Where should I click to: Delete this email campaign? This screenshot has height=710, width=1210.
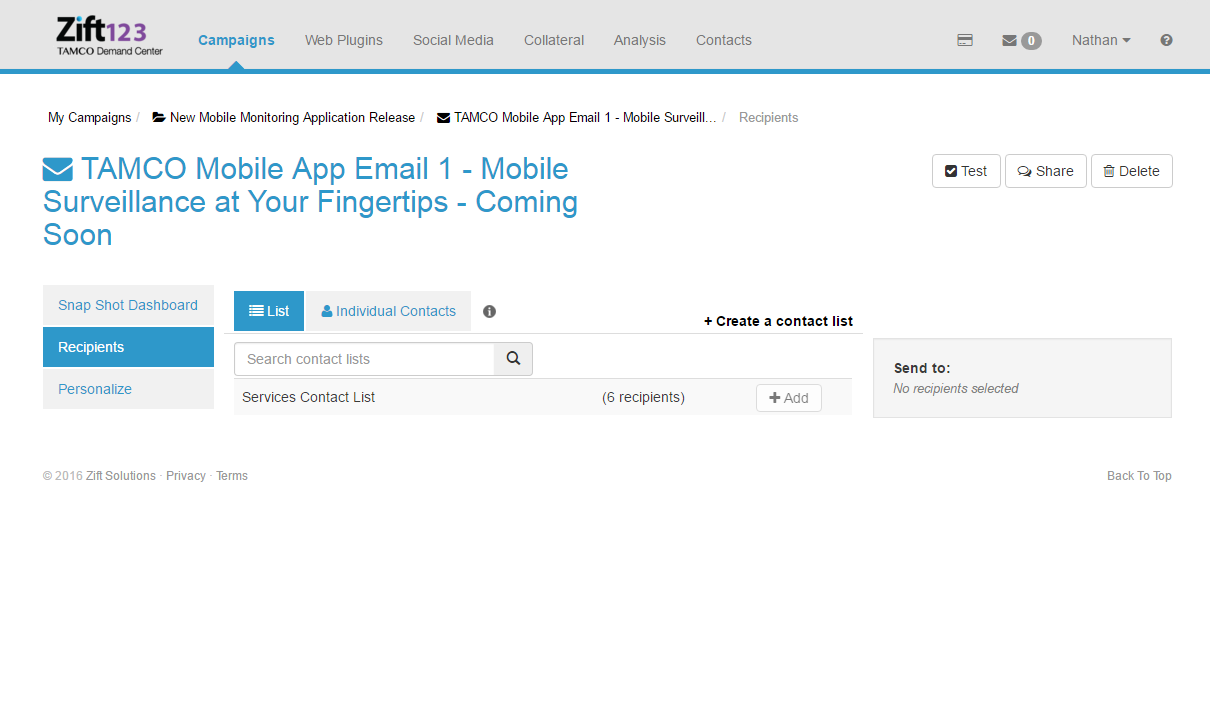click(1132, 171)
